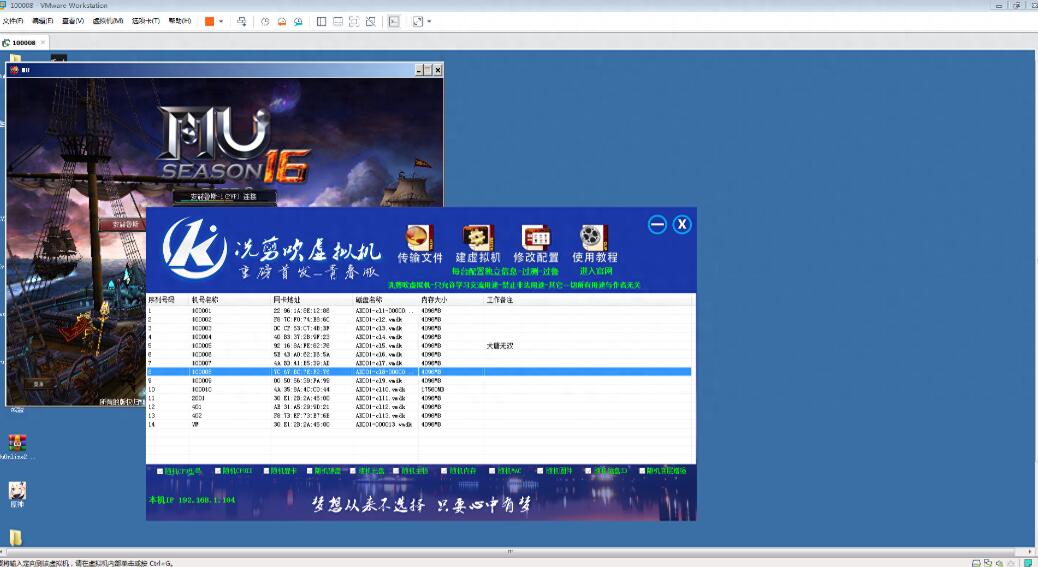
Task: Toggle the library sidebar toolbar icon
Action: coord(321,21)
